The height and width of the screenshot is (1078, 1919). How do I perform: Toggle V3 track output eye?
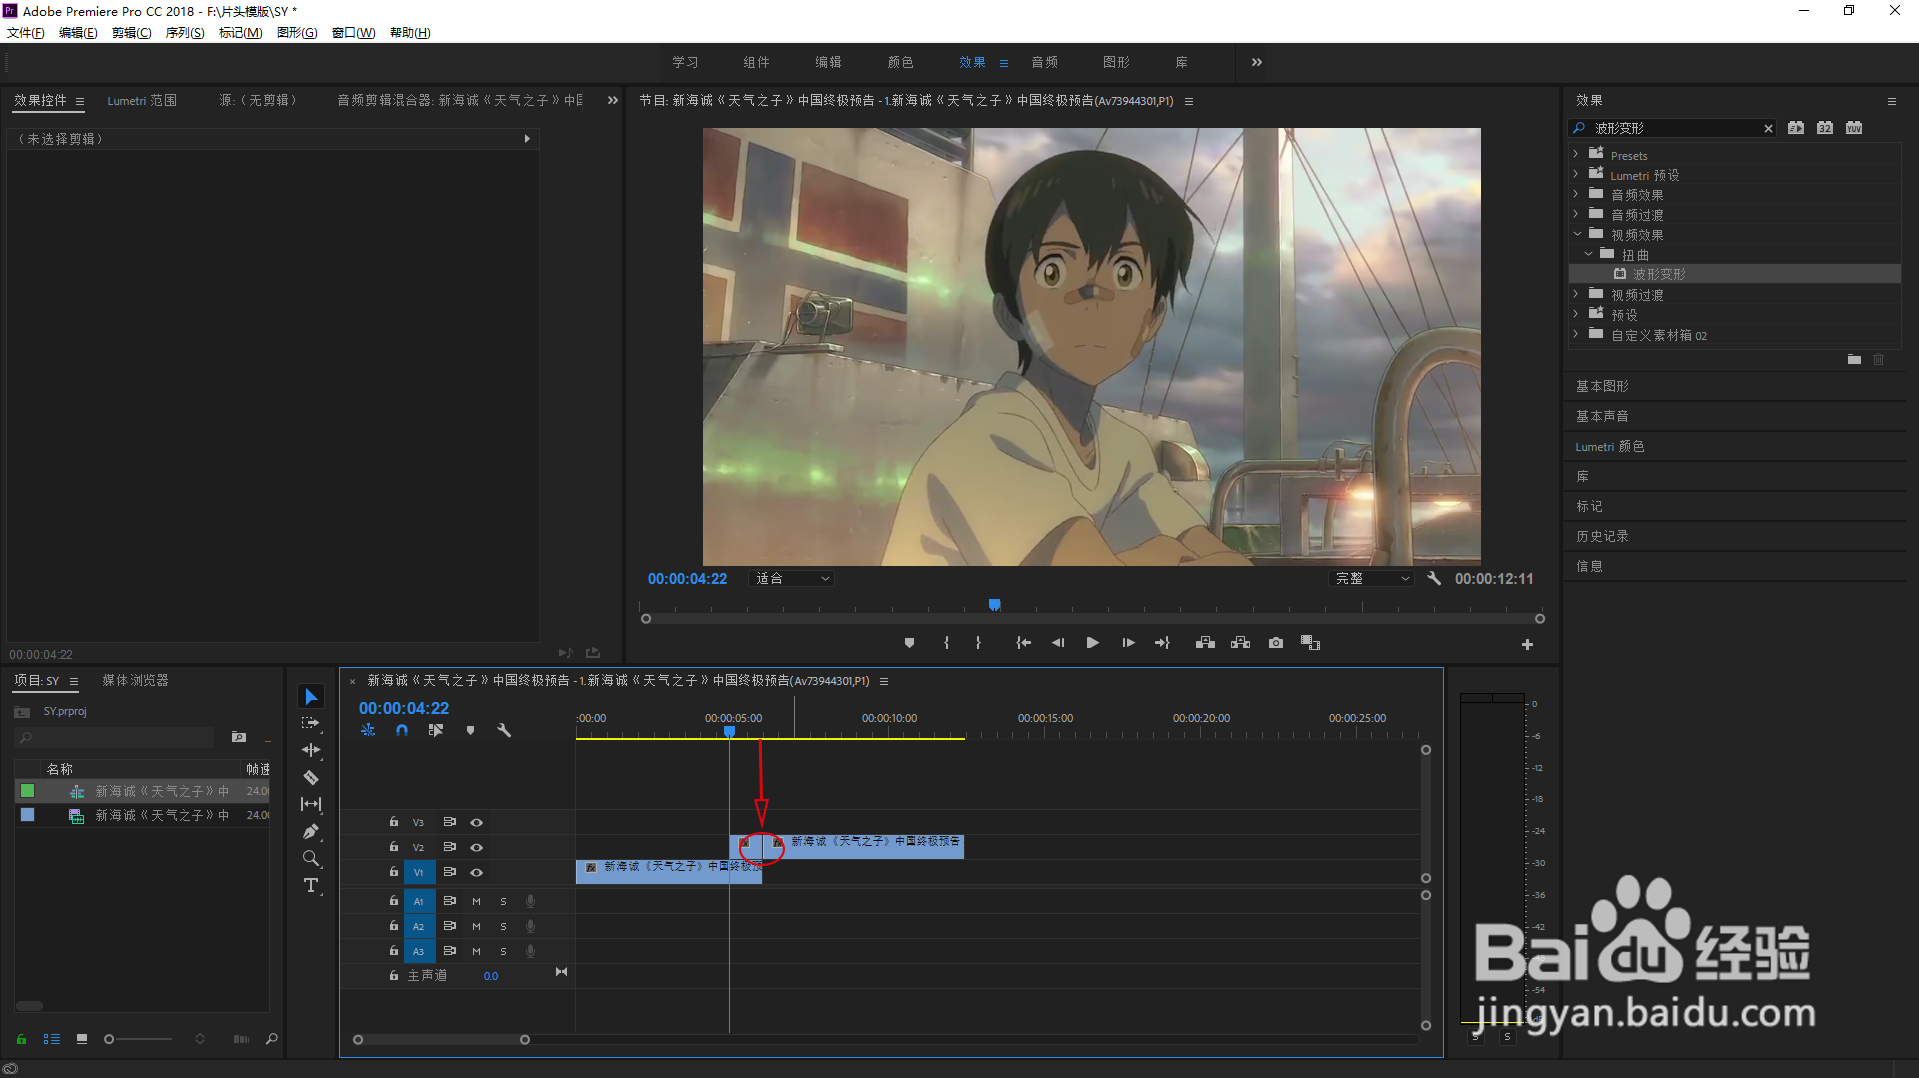click(477, 822)
